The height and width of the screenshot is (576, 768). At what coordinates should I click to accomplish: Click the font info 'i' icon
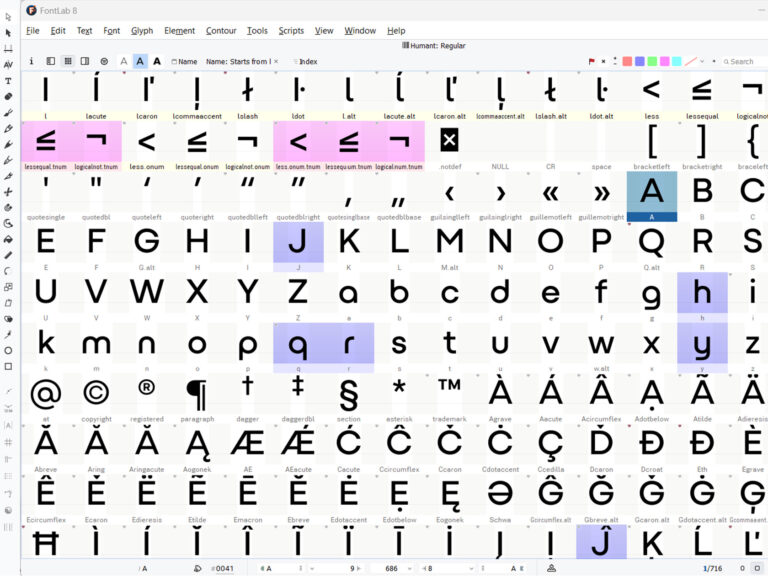click(31, 61)
